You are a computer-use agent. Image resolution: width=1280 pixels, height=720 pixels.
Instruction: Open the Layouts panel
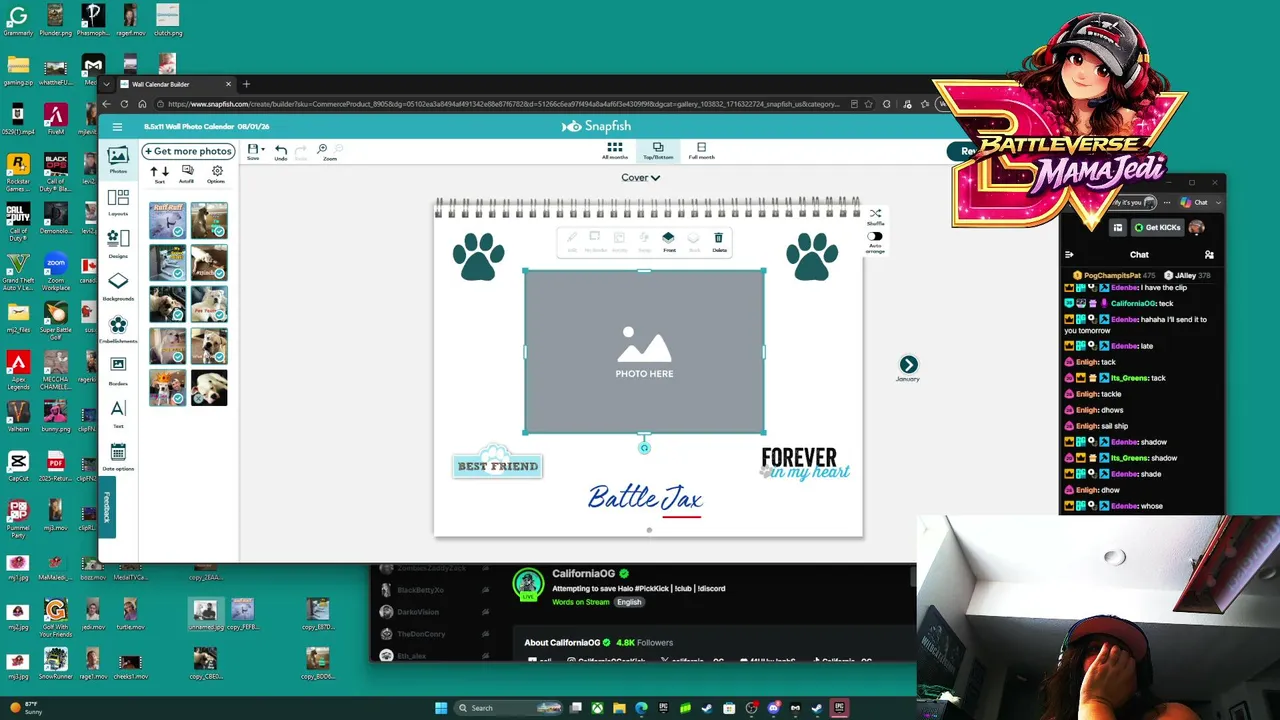(118, 202)
